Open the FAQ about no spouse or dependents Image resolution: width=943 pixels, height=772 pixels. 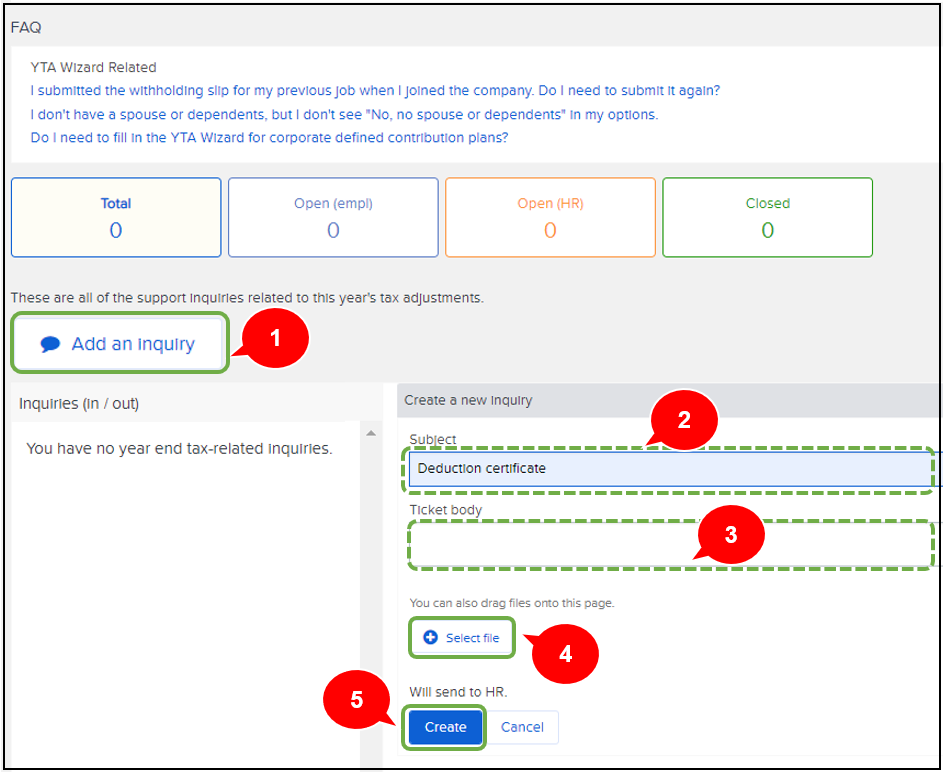coord(344,115)
